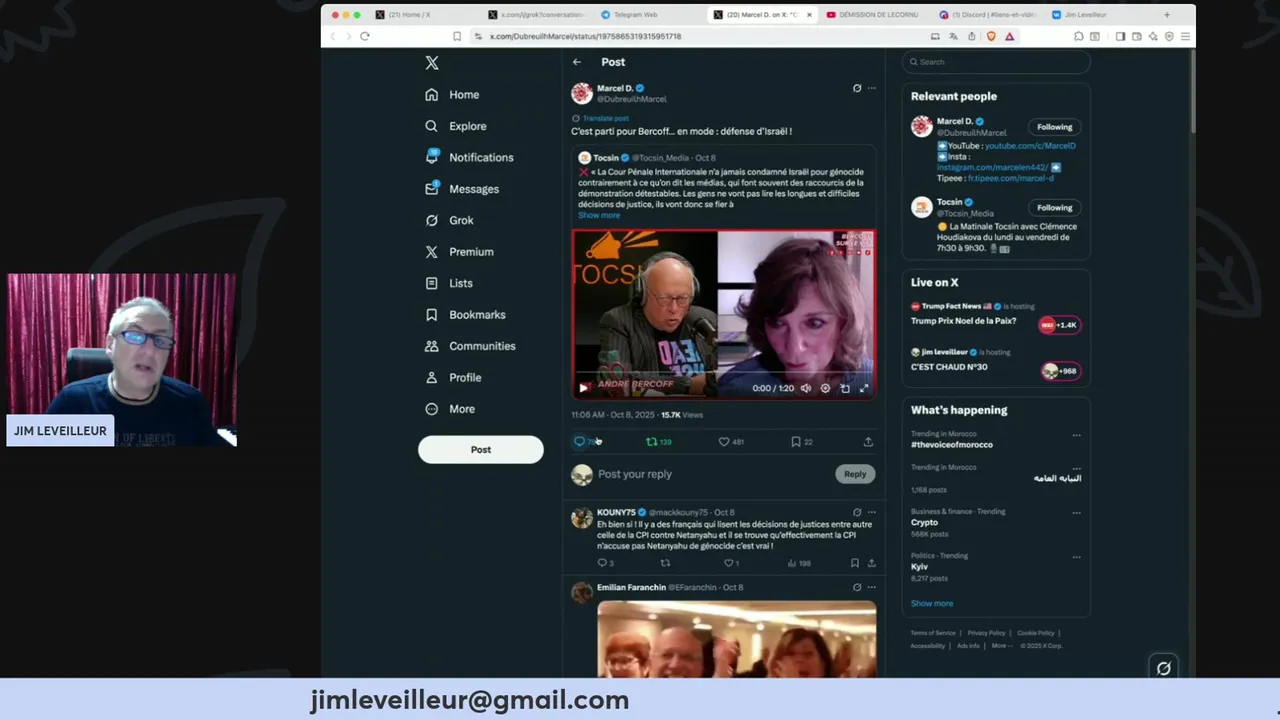Click the white Post button
This screenshot has height=720, width=1280.
coord(481,450)
